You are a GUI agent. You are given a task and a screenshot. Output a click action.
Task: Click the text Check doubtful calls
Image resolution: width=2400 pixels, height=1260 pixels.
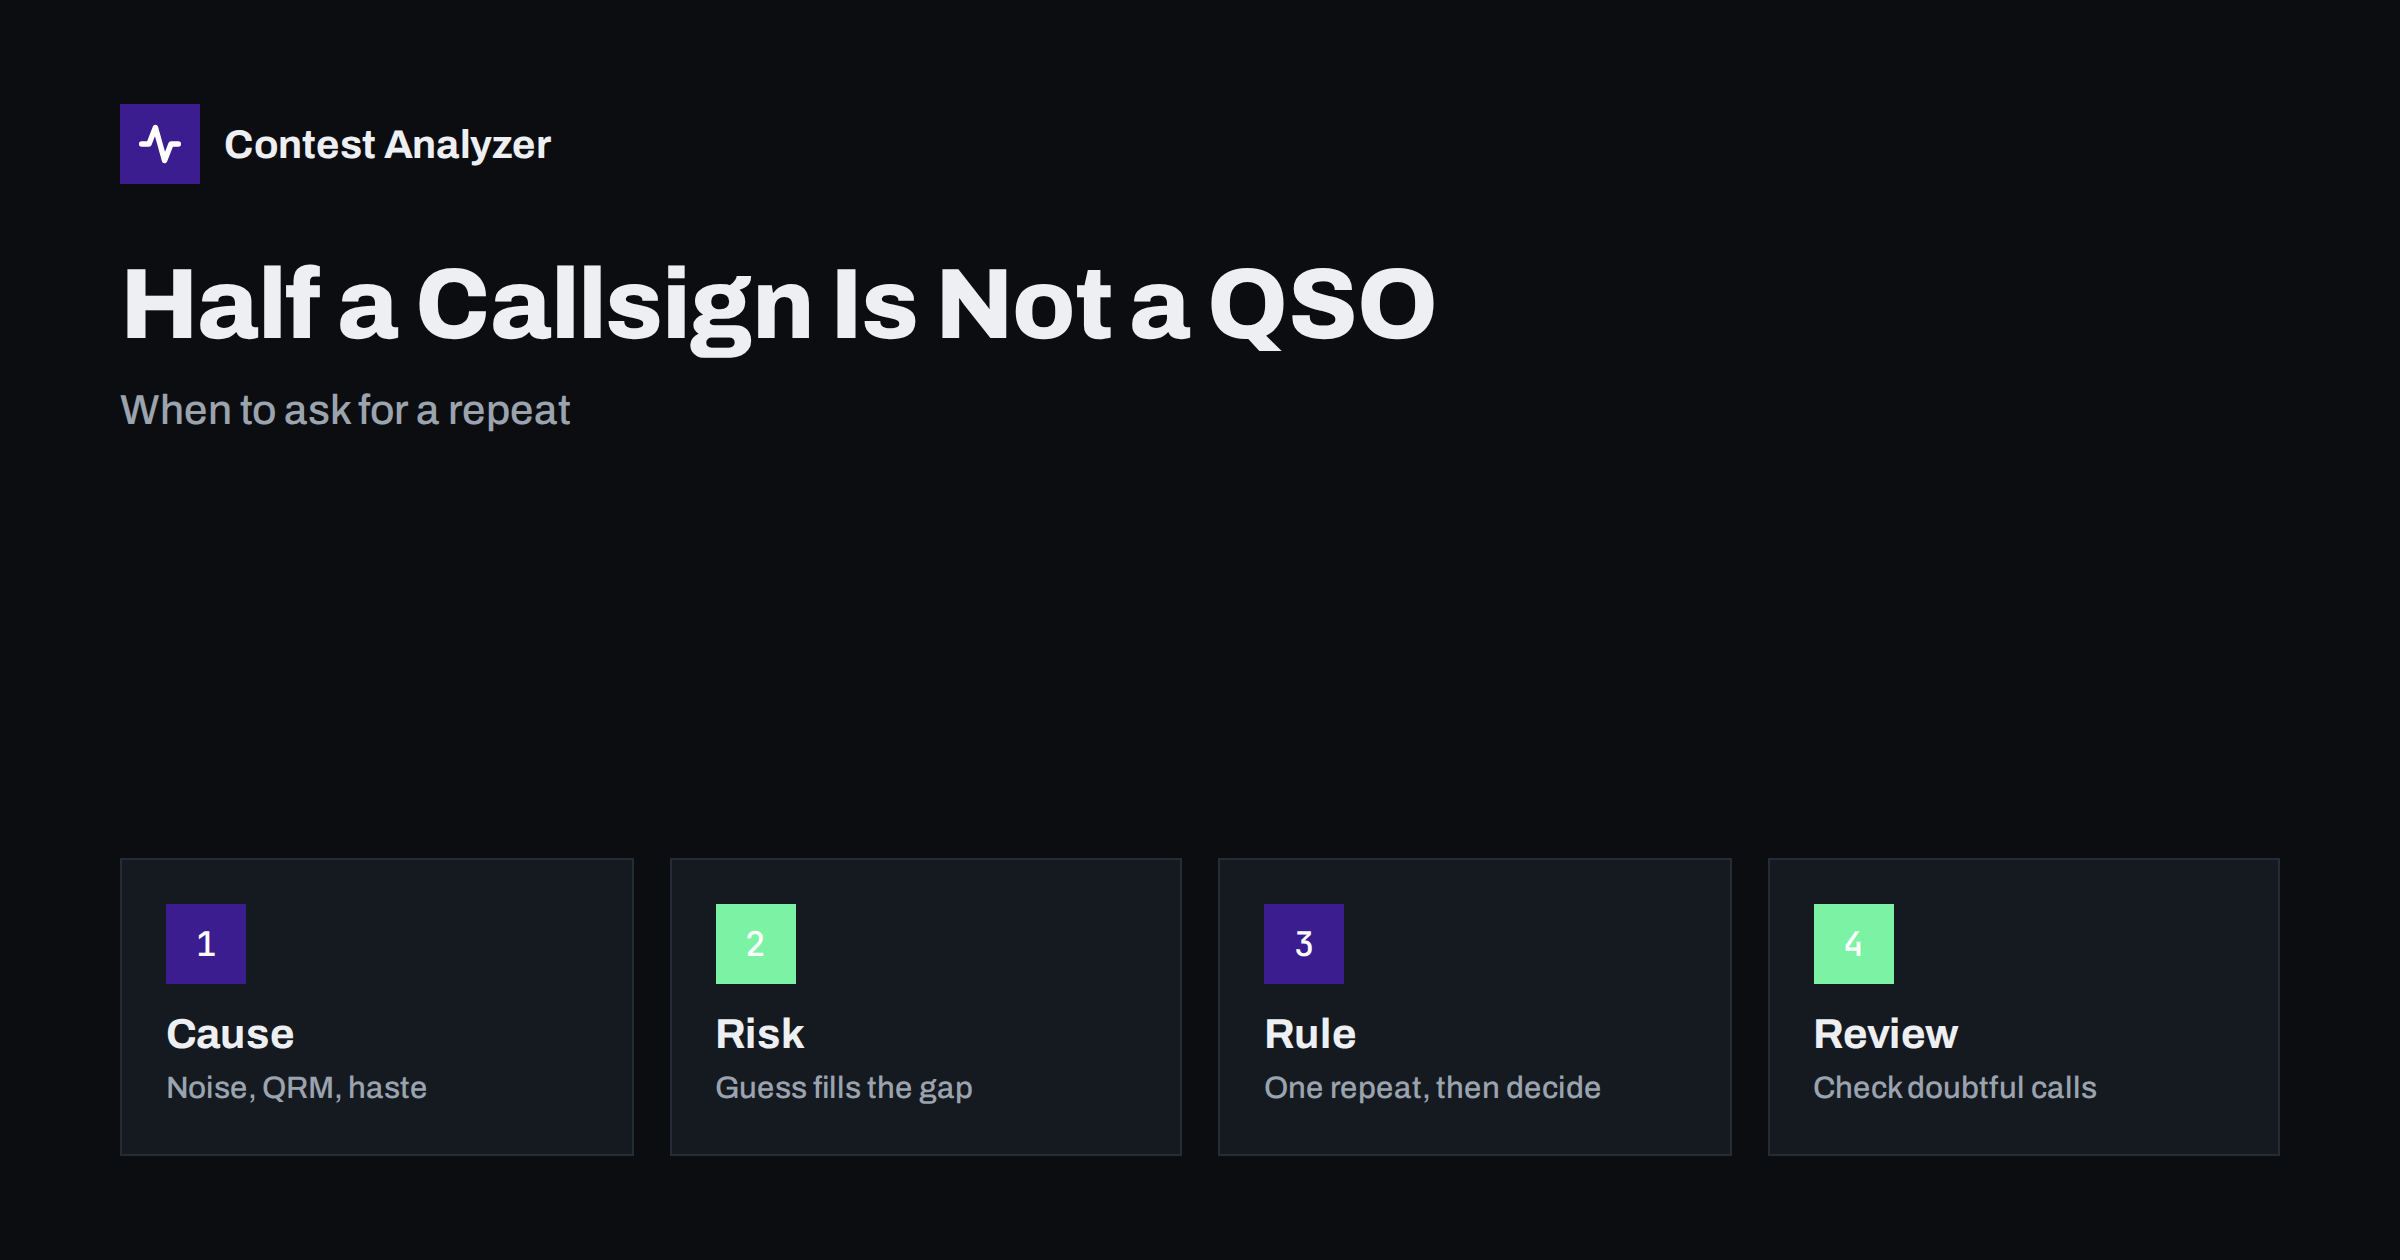click(x=1955, y=1088)
